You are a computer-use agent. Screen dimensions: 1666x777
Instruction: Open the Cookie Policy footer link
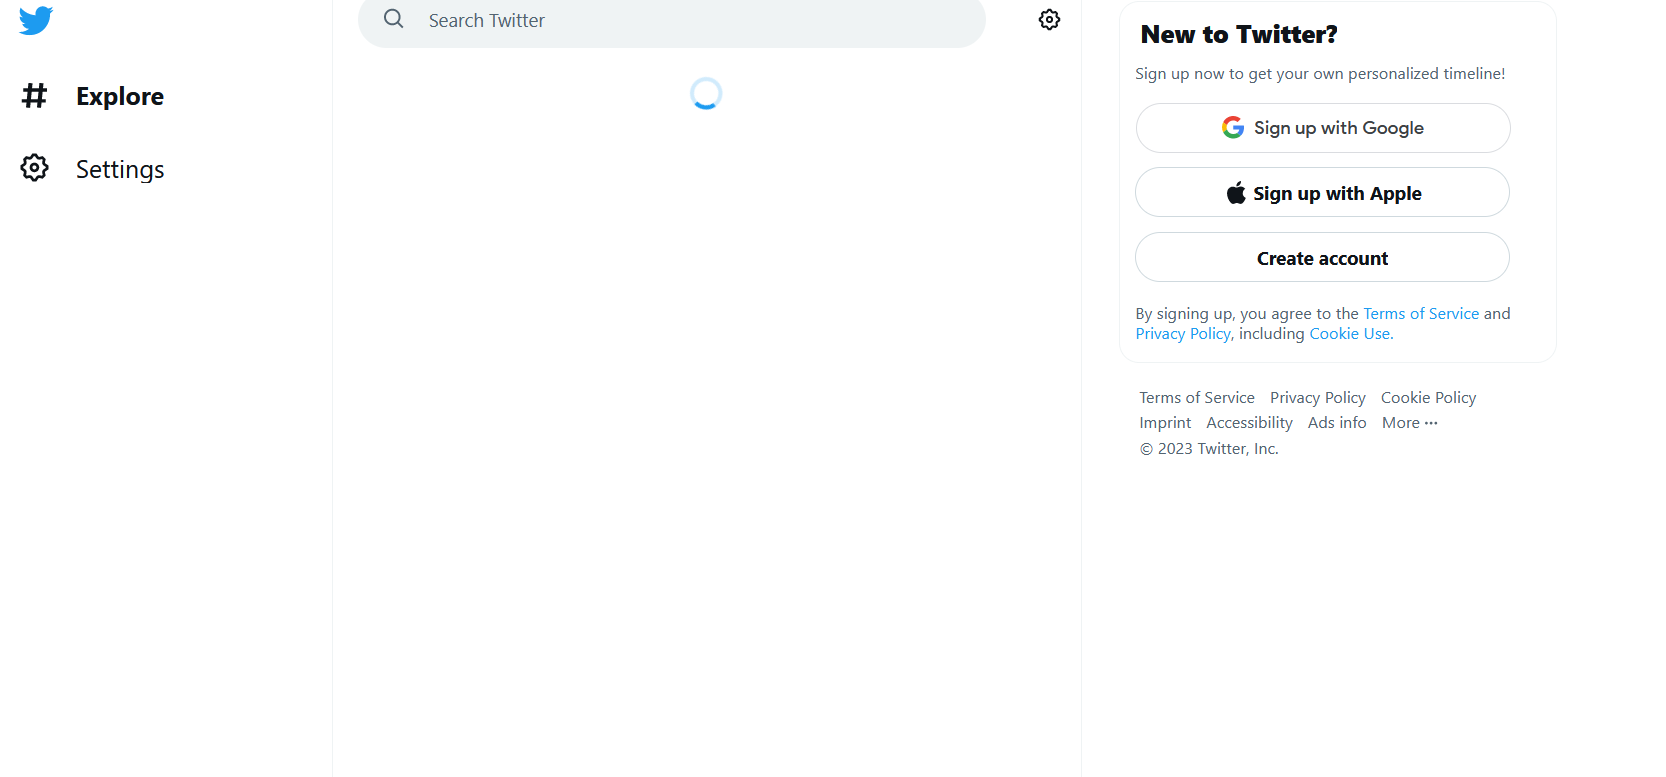point(1428,398)
